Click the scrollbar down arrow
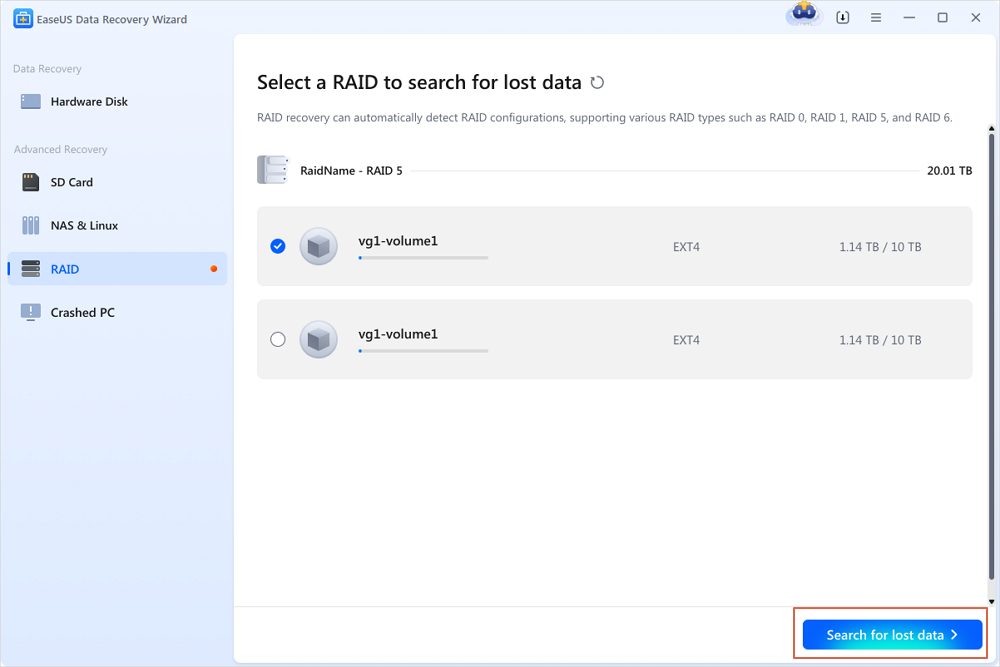Screen dimensions: 1000x667 pyautogui.click(x=991, y=601)
